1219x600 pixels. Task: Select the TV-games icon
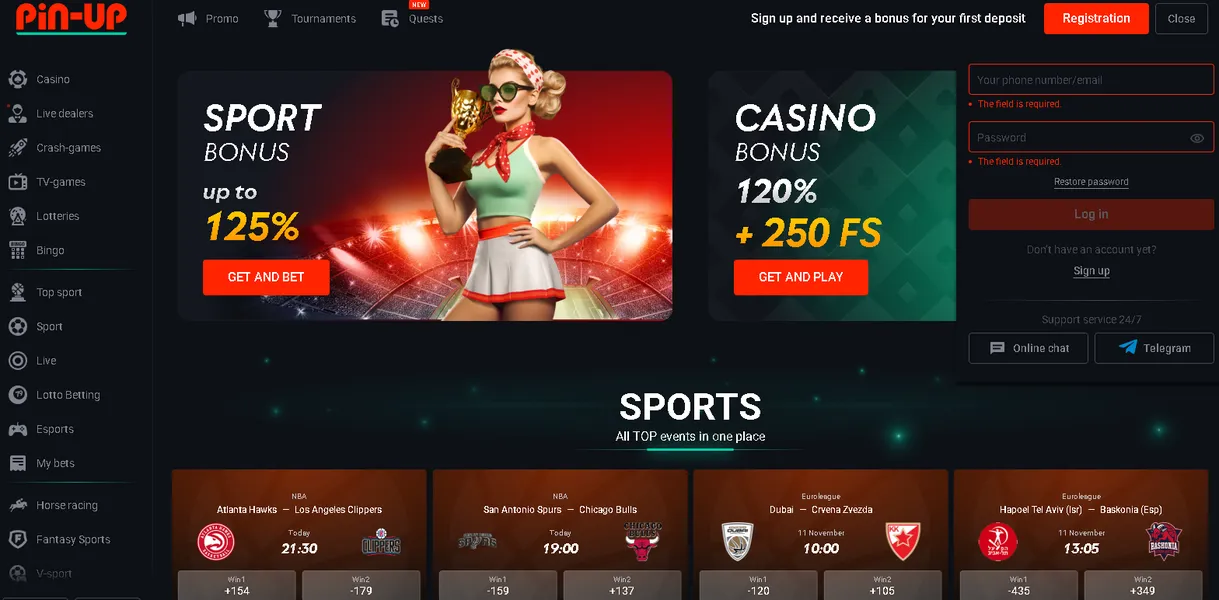[x=17, y=182]
